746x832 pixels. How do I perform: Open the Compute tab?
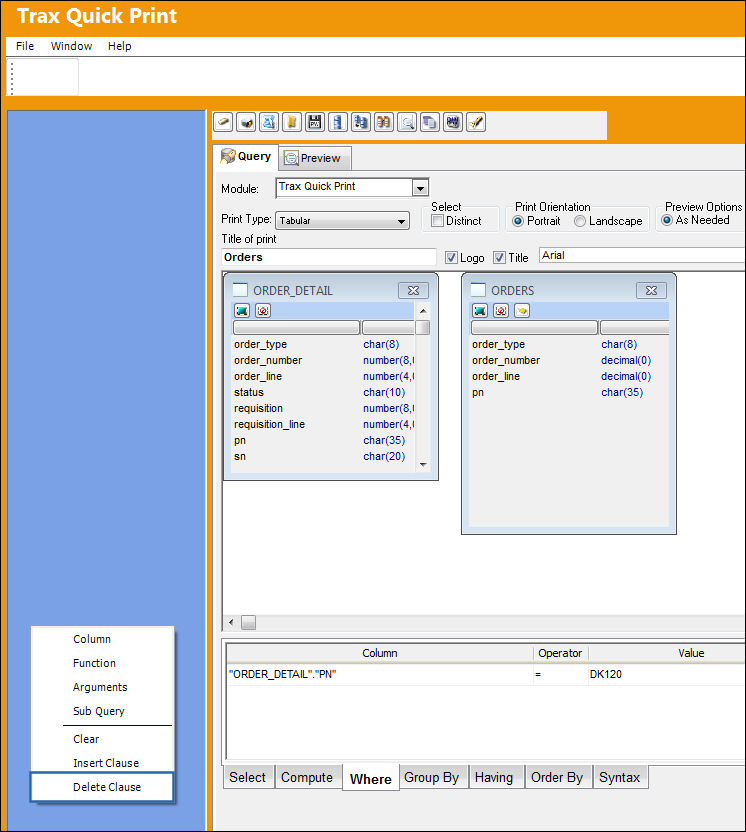click(x=307, y=777)
